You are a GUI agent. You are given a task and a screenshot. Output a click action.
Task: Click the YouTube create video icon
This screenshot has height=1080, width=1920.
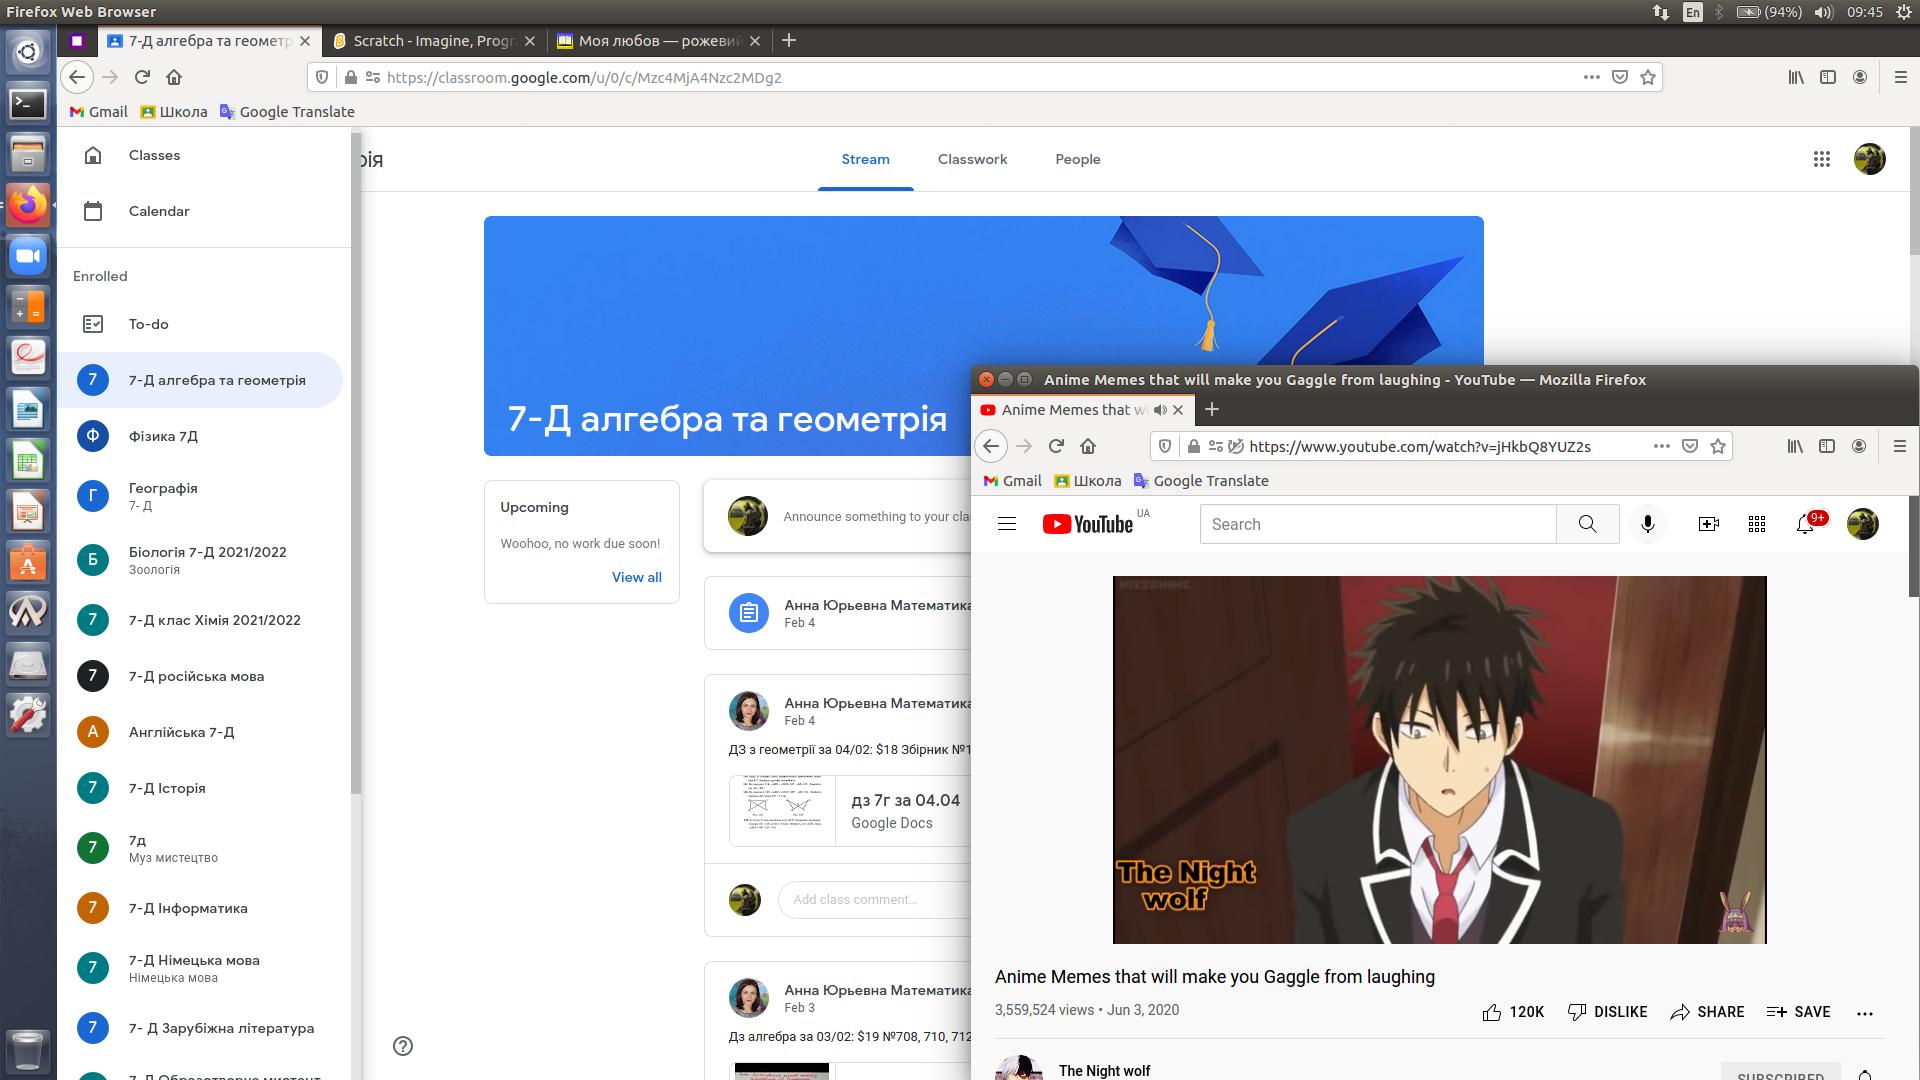point(1708,524)
